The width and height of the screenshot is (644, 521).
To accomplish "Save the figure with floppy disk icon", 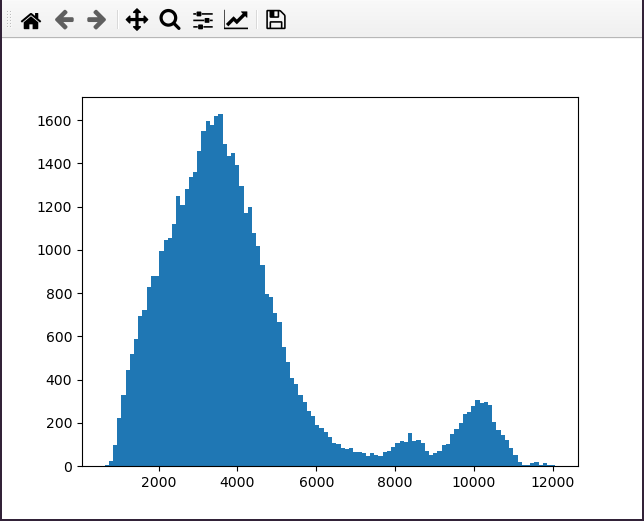I will click(276, 20).
